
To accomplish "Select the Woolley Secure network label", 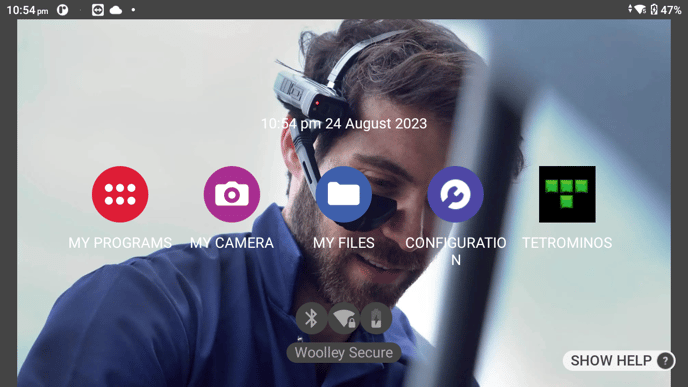I will (344, 352).
